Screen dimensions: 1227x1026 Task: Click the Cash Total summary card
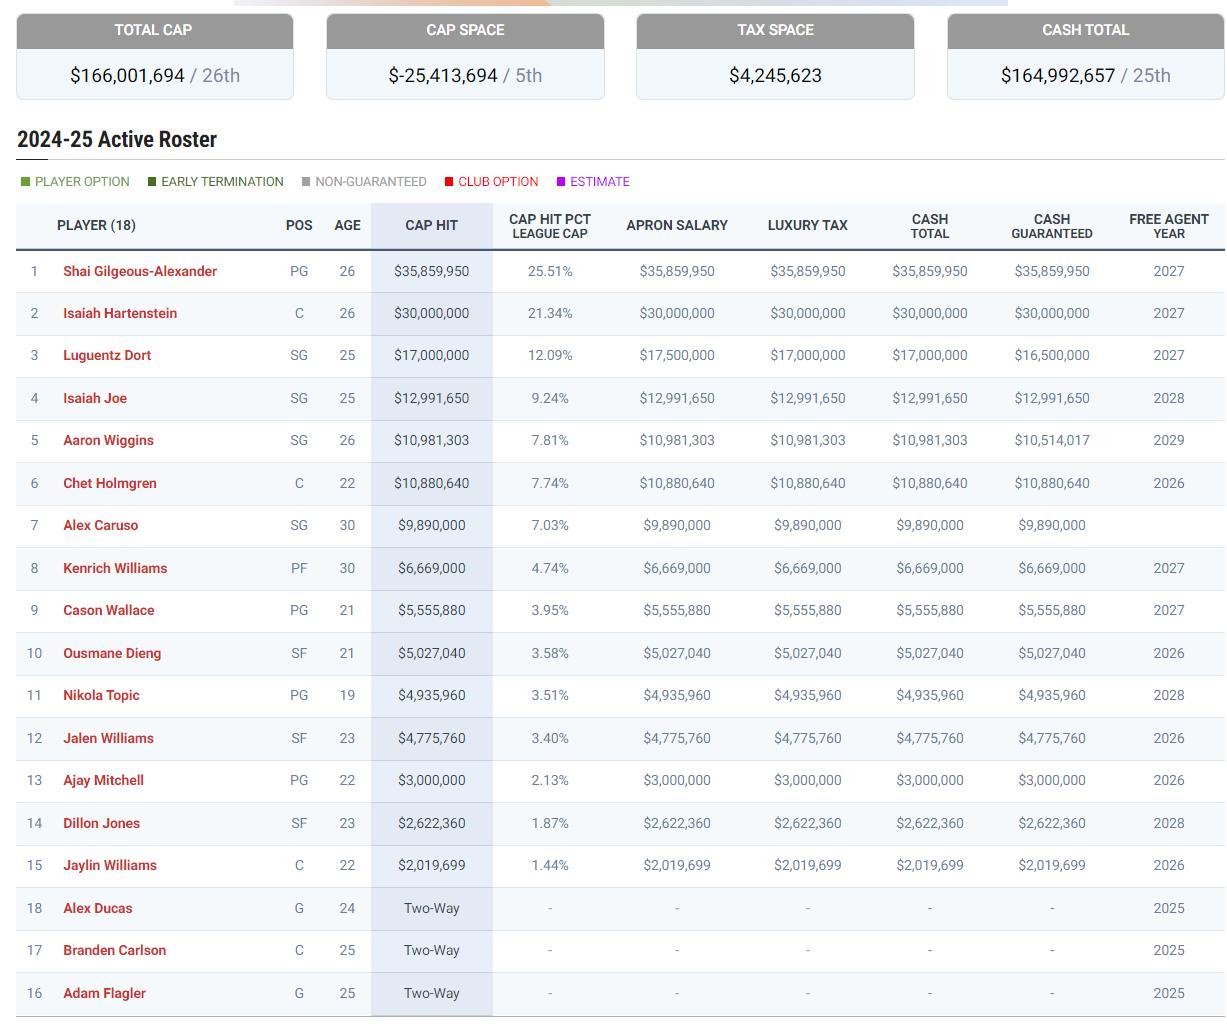(x=1085, y=57)
